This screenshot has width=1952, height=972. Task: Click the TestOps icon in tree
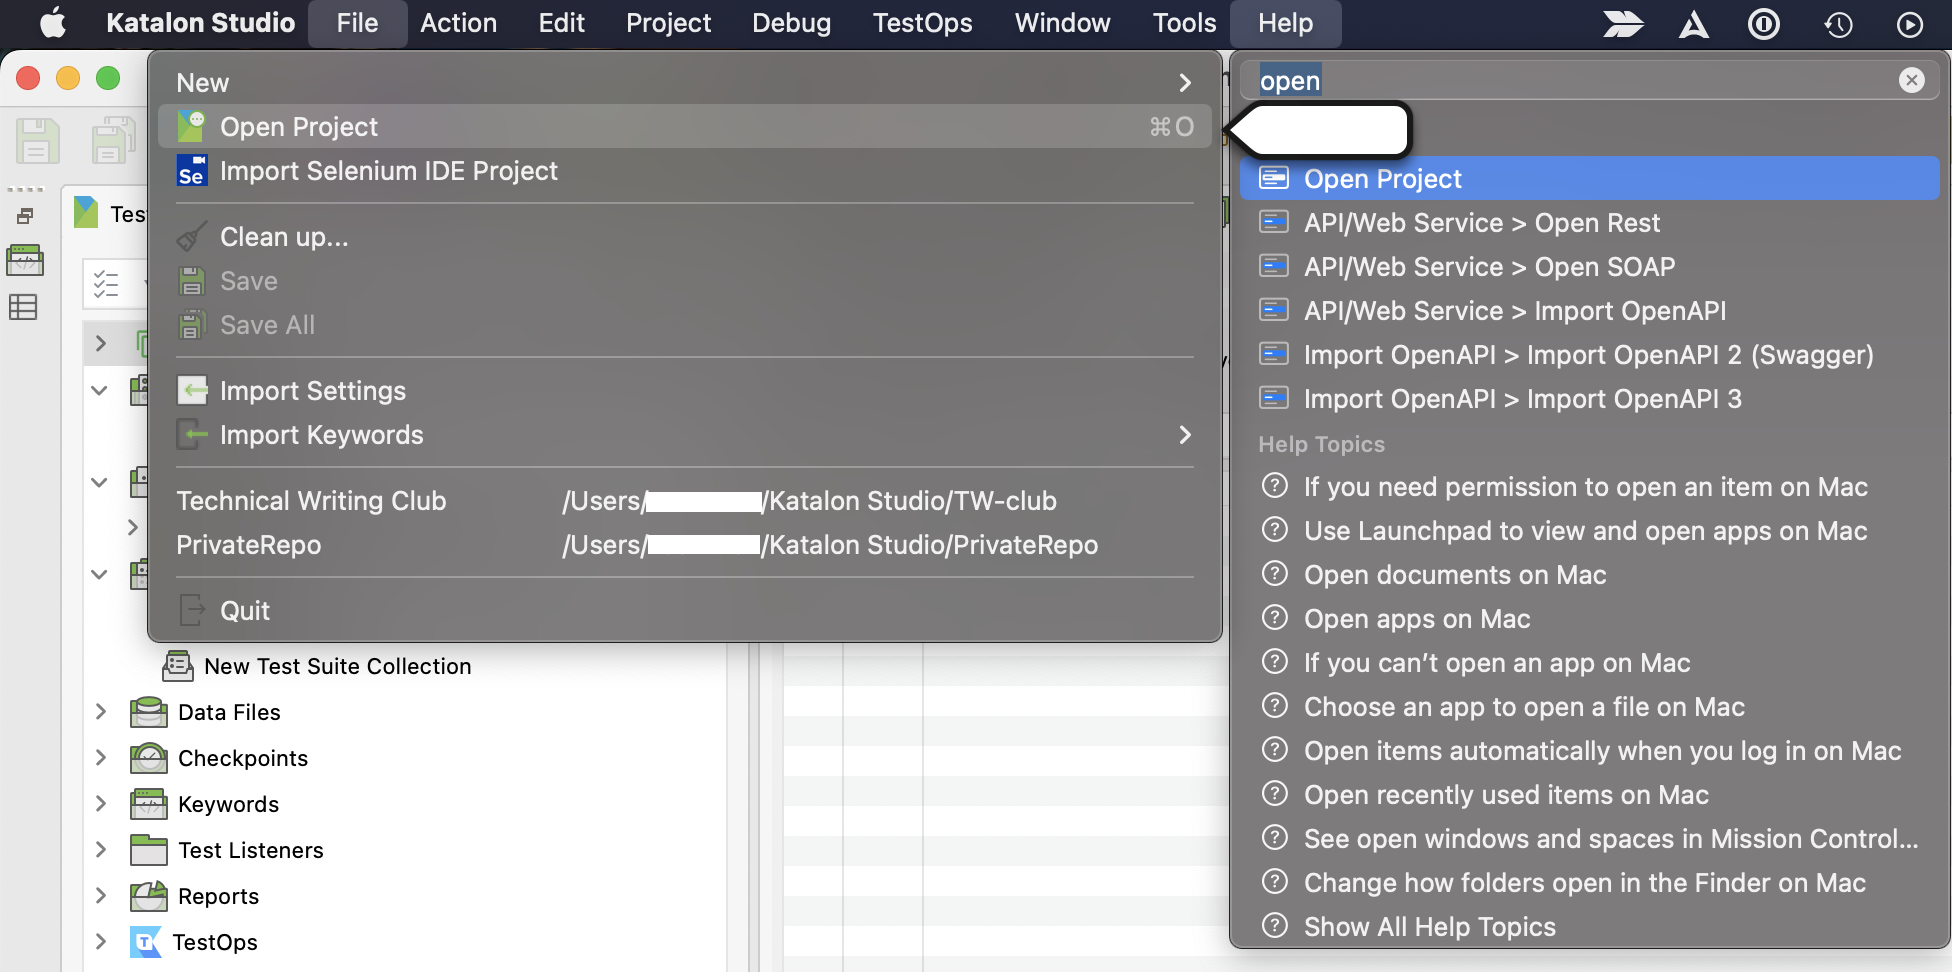pyautogui.click(x=146, y=942)
